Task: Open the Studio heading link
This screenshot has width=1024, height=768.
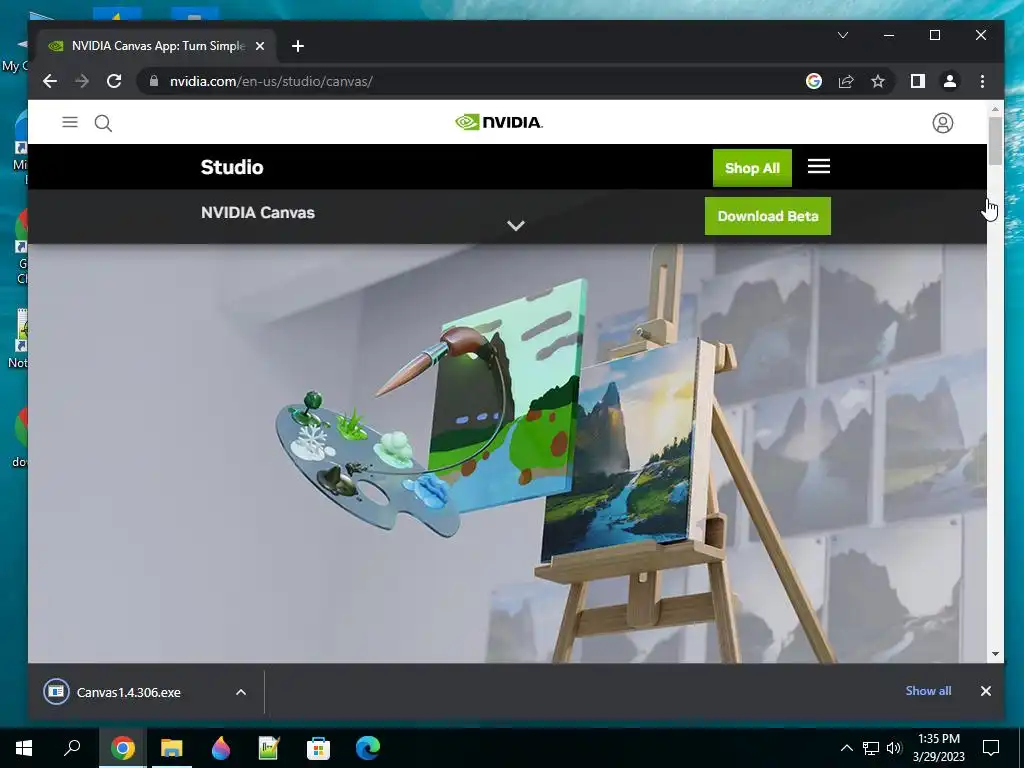Action: coord(232,167)
